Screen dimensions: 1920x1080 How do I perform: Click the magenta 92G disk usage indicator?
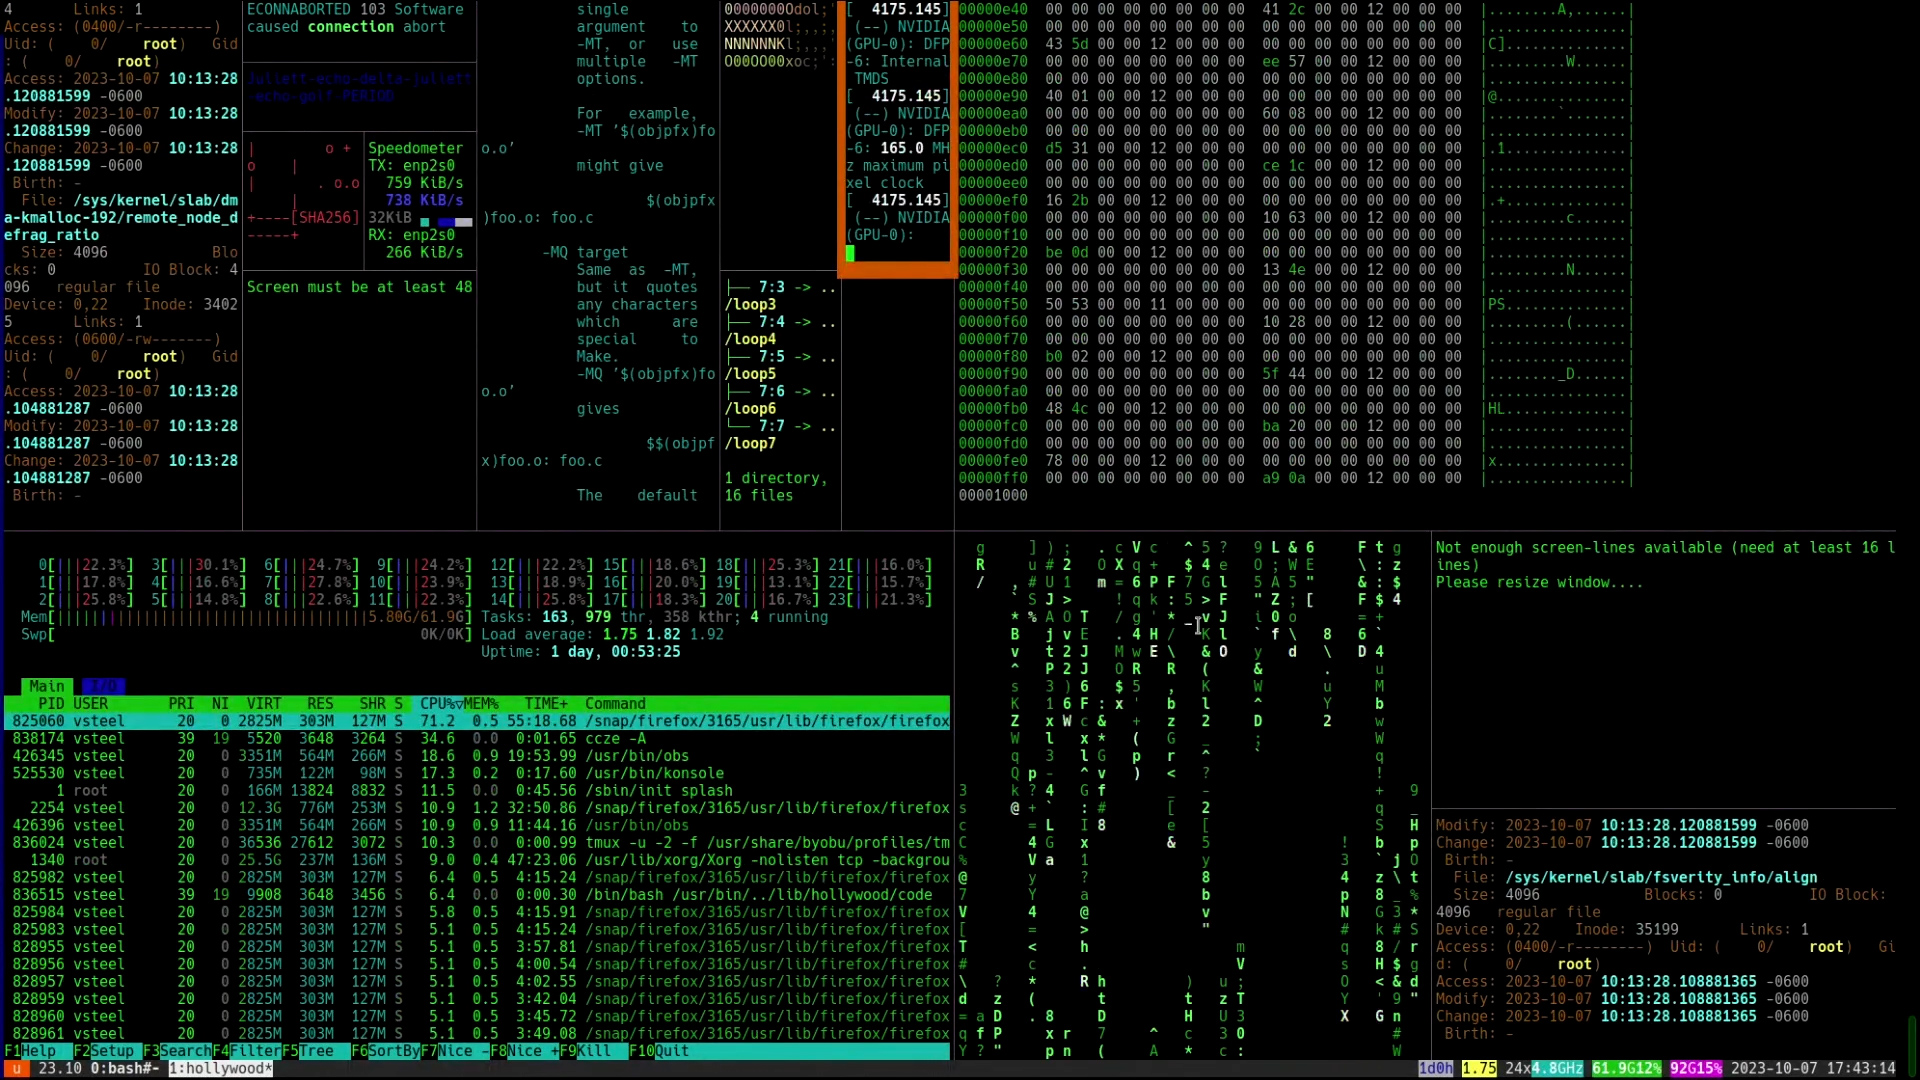click(x=1696, y=1069)
